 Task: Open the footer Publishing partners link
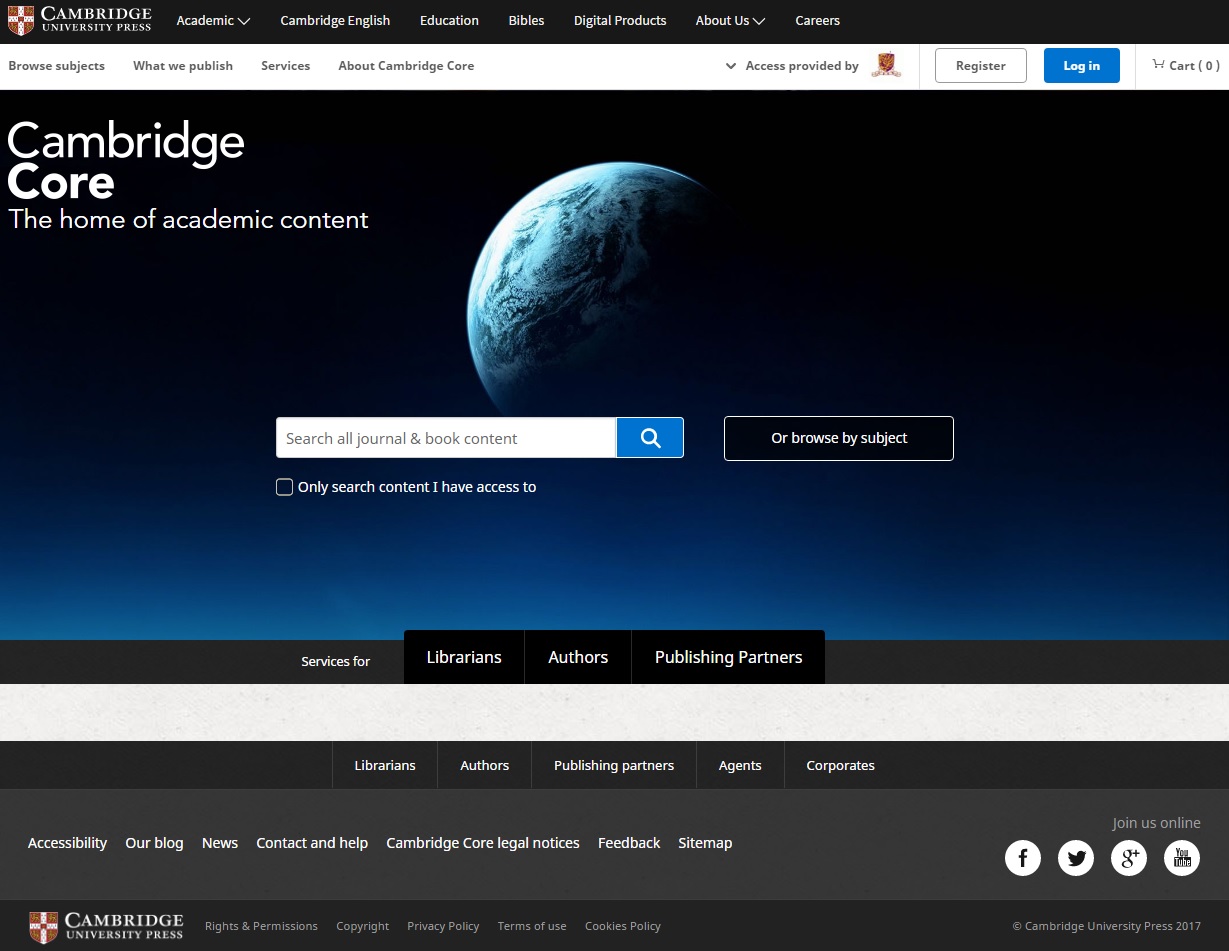(614, 765)
